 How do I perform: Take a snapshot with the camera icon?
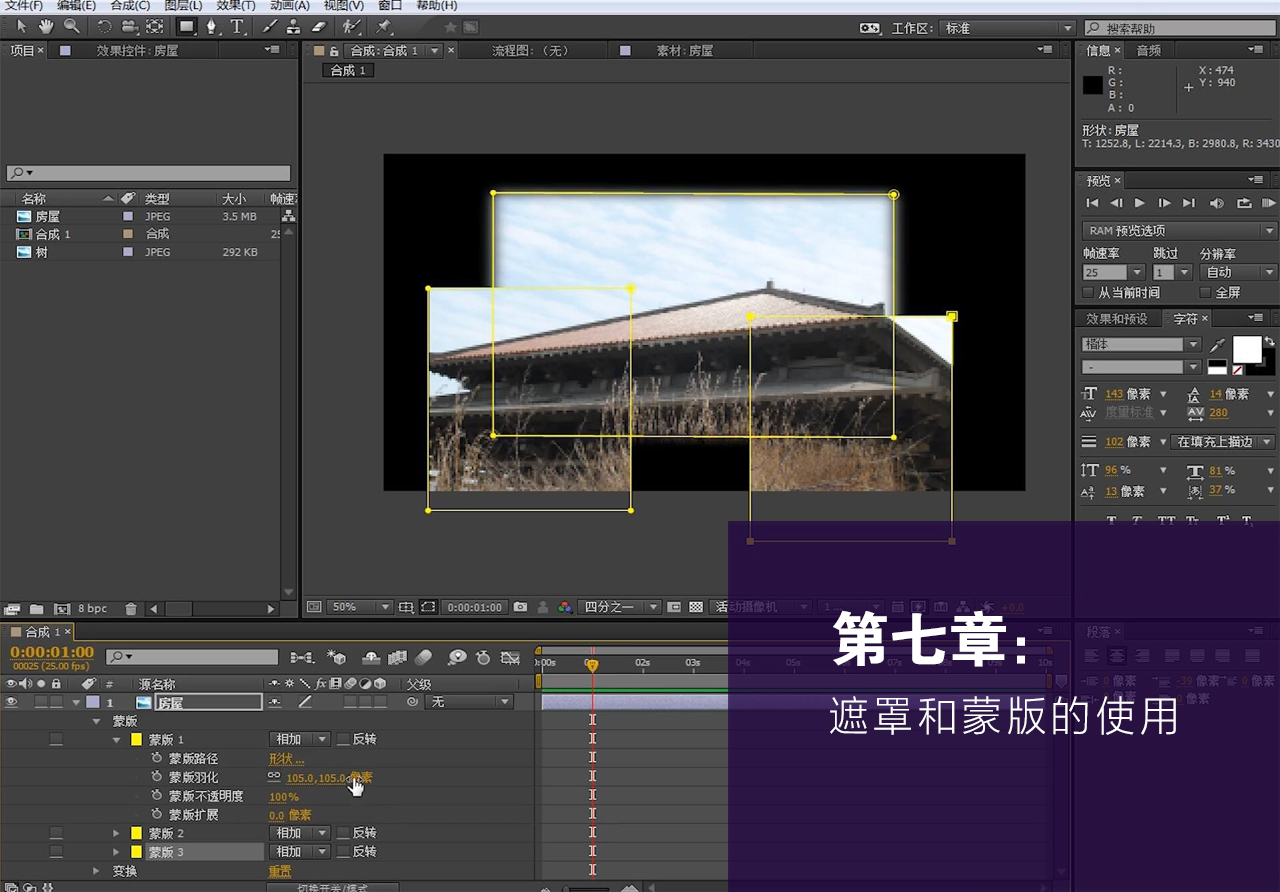click(520, 607)
